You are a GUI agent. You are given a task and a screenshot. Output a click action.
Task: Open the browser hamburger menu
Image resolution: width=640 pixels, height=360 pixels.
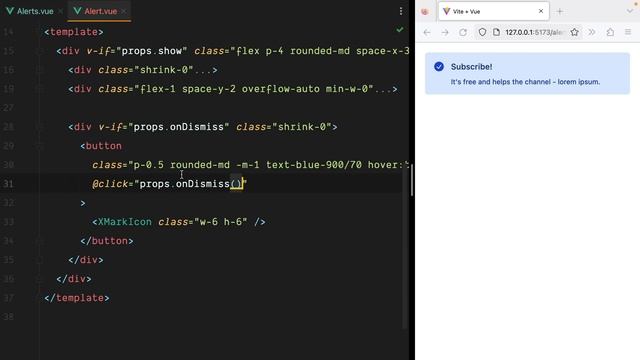click(x=628, y=32)
